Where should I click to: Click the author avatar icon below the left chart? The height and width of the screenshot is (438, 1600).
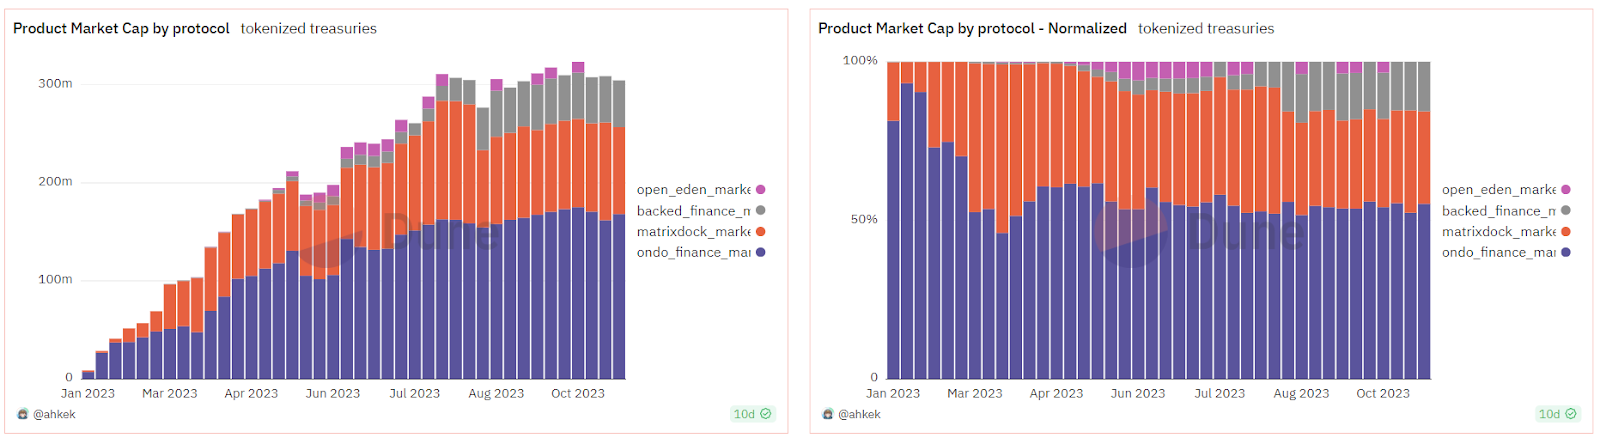click(x=23, y=414)
